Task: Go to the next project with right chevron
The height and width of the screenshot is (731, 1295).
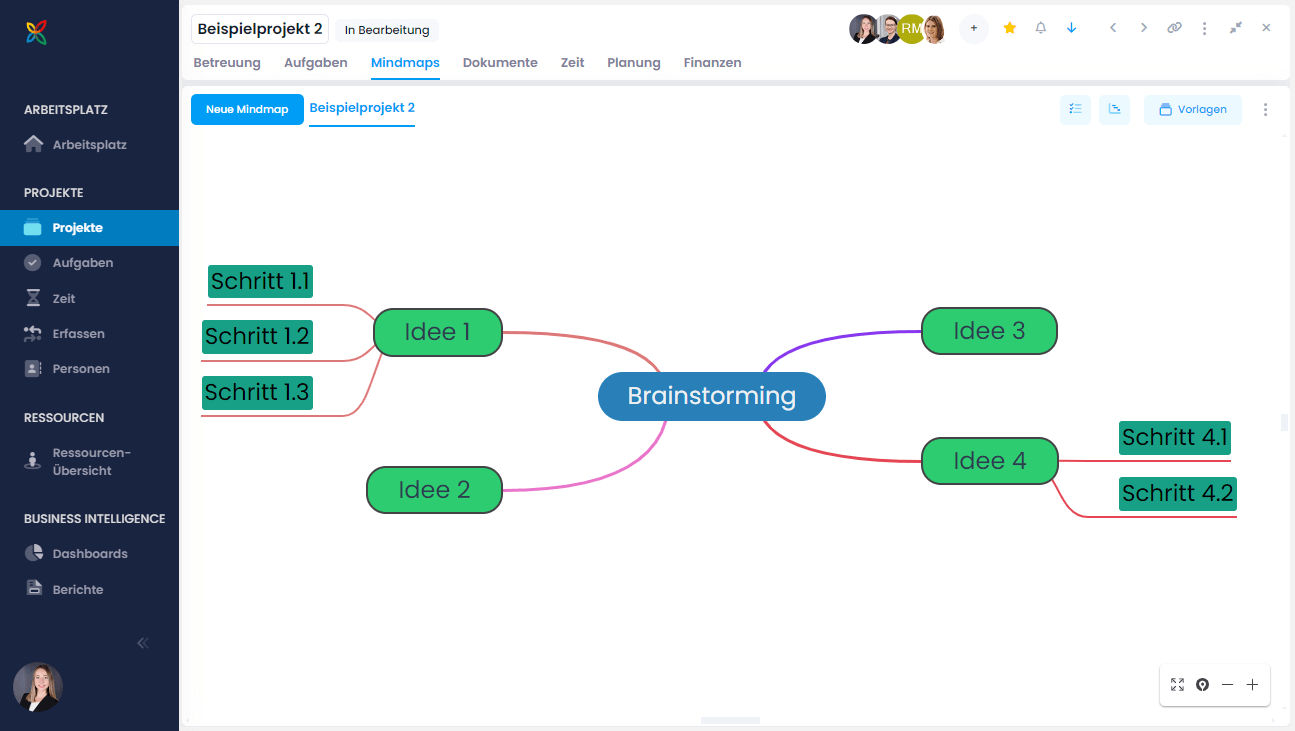Action: 1144,28
